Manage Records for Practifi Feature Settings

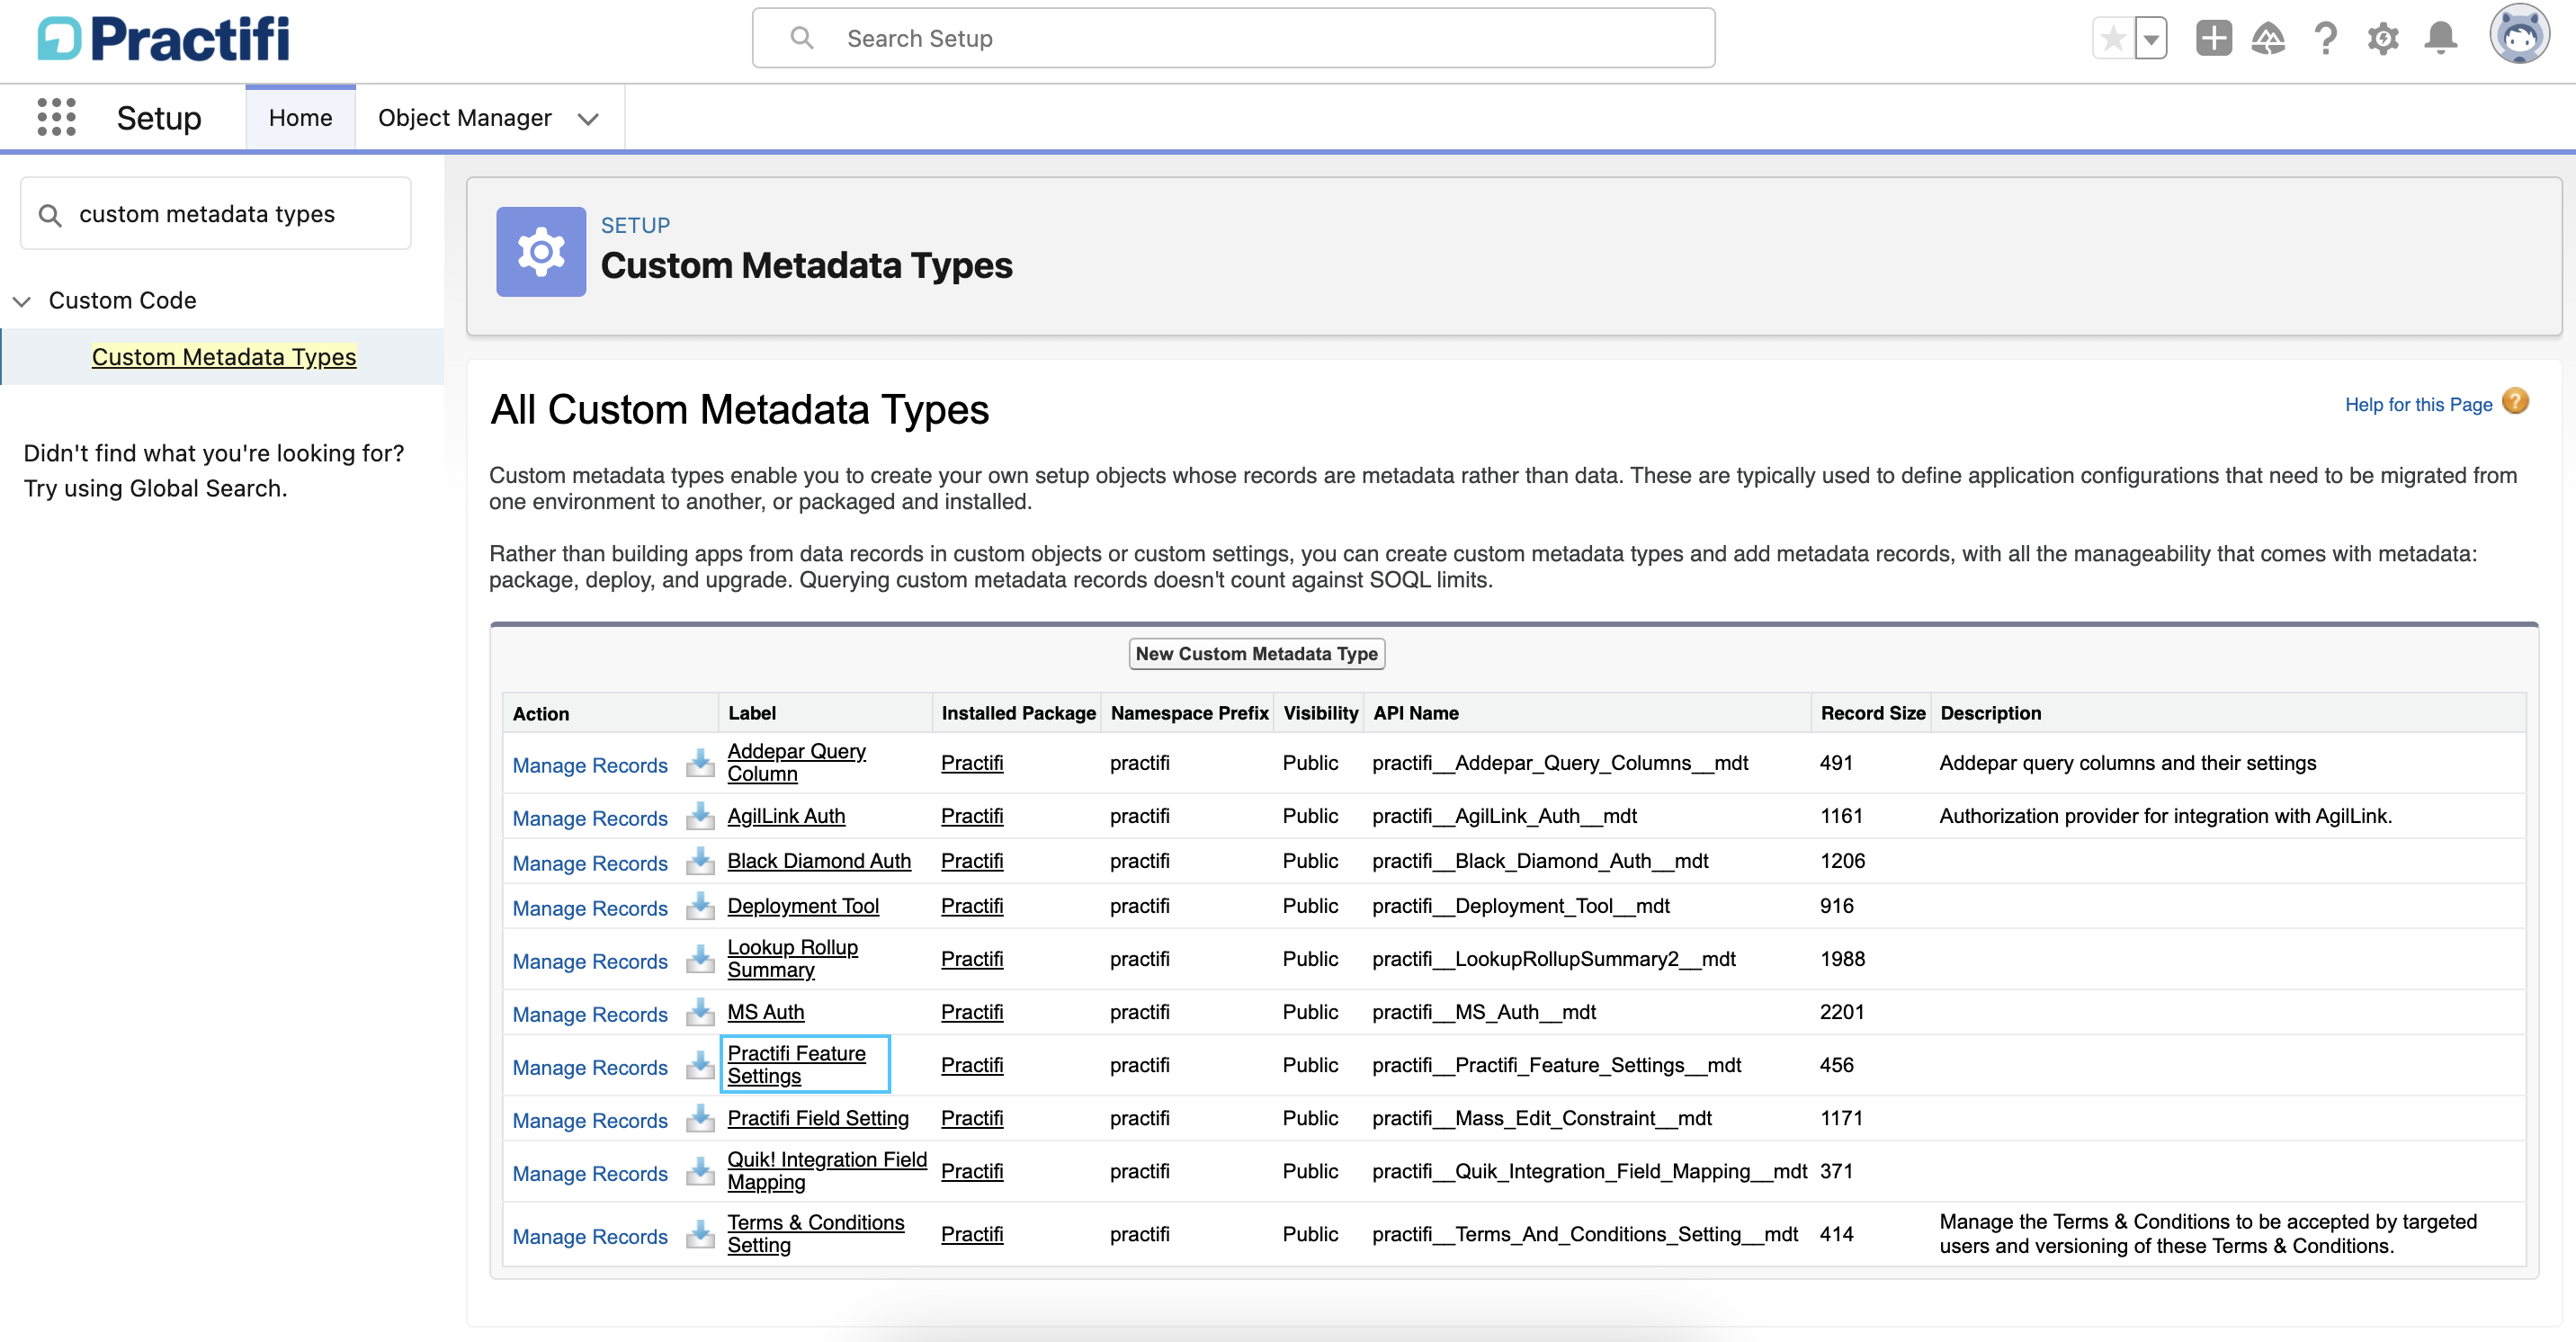pyautogui.click(x=590, y=1067)
